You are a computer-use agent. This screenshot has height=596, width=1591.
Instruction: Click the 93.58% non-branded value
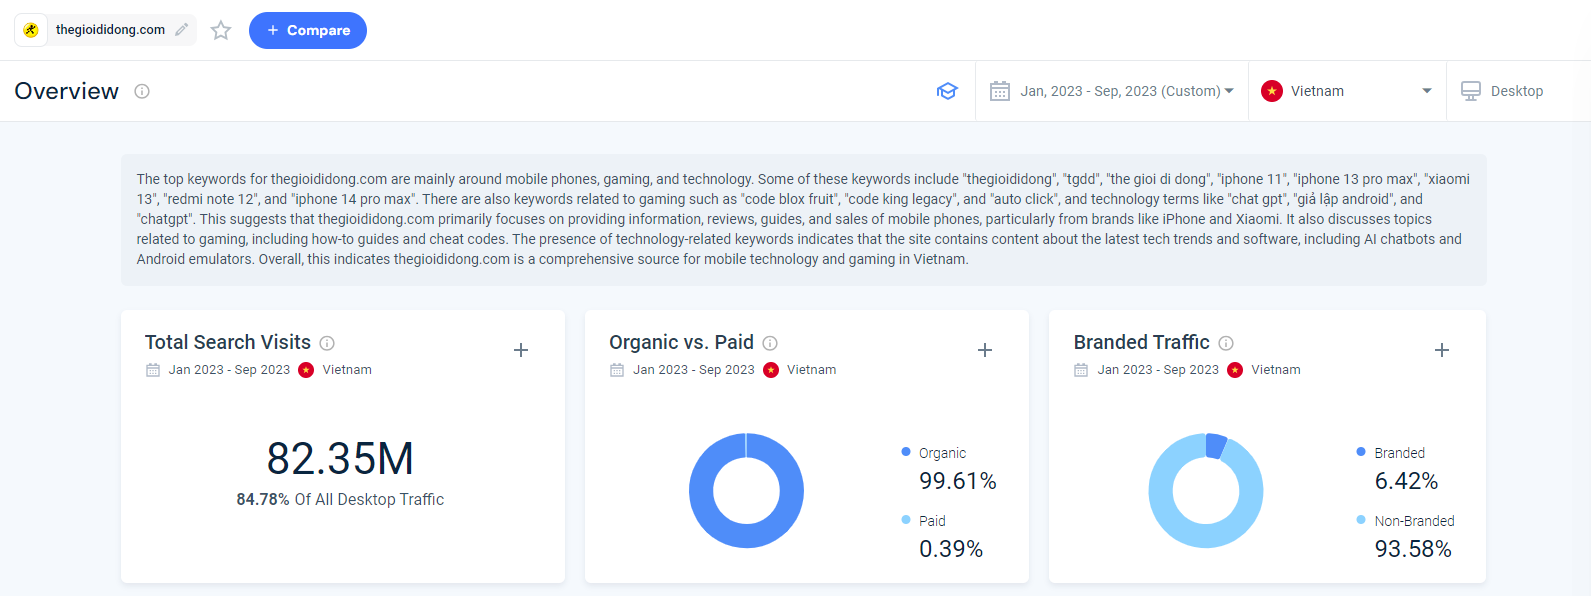point(1413,549)
